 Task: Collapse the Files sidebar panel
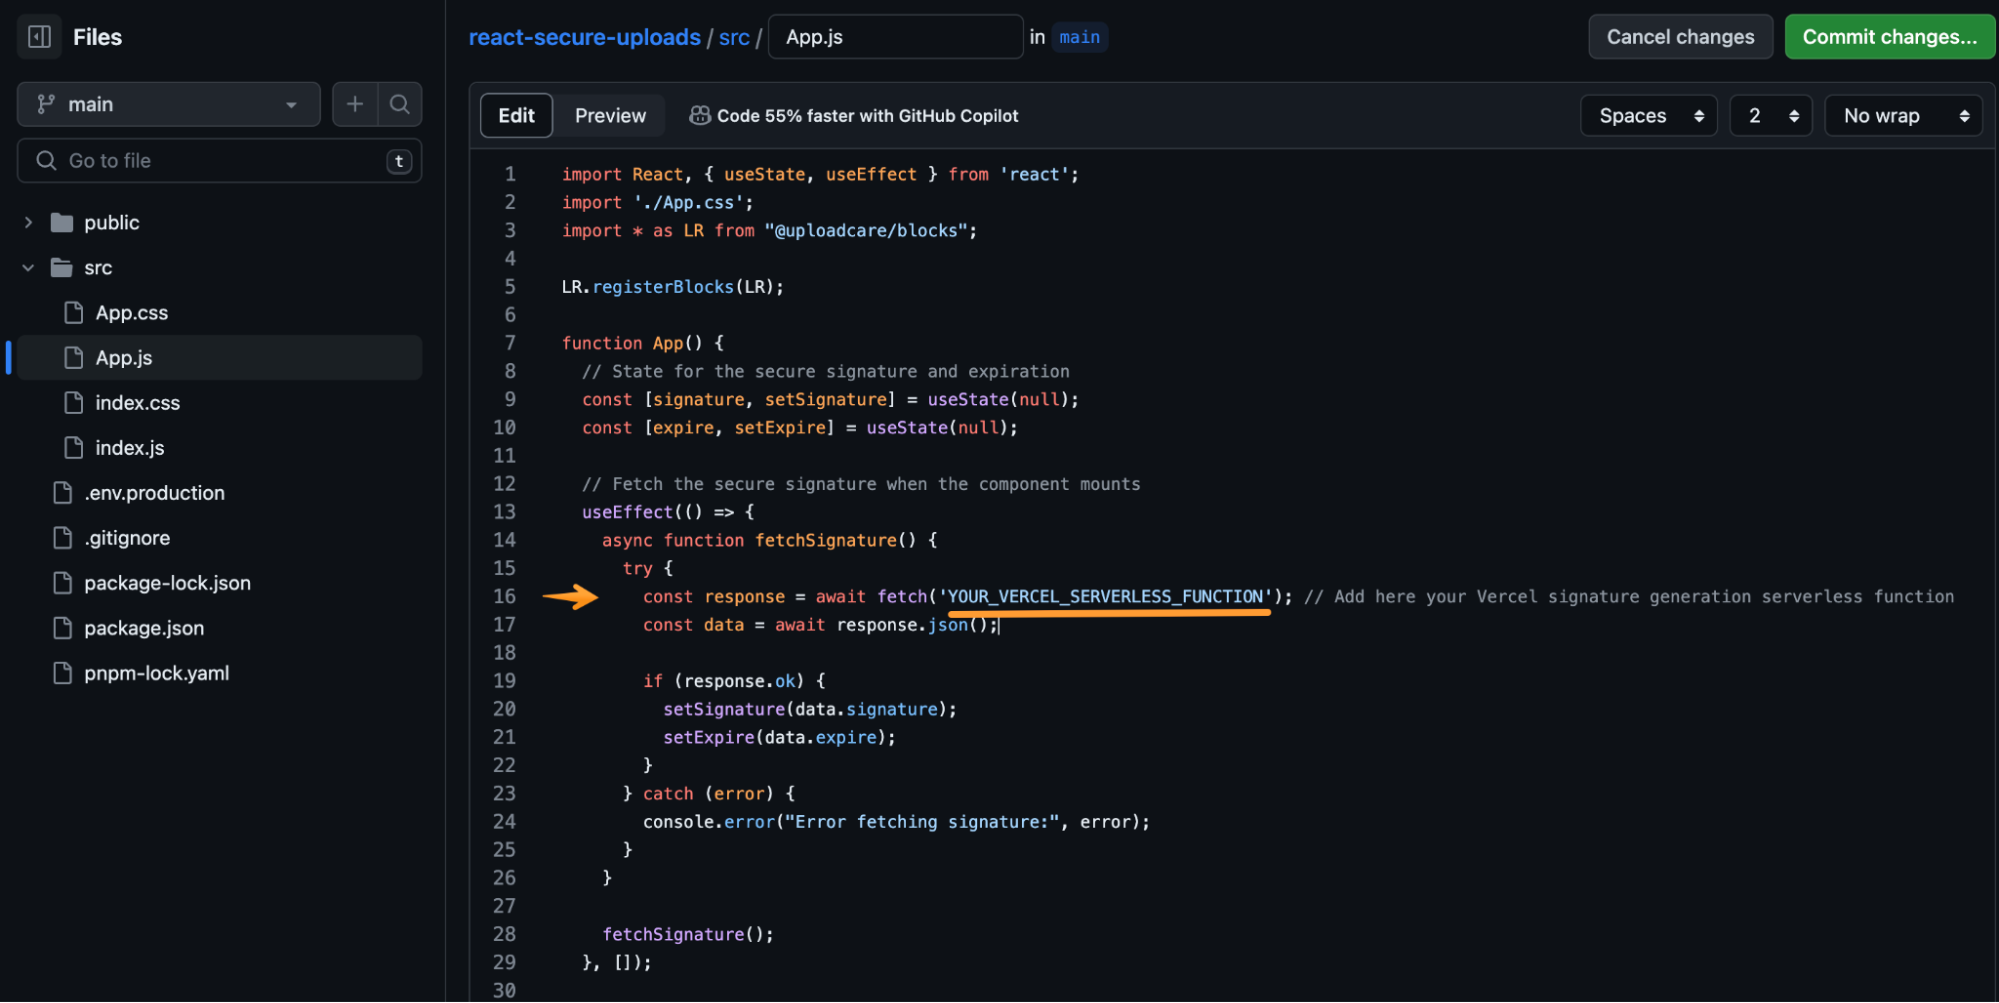coord(38,36)
